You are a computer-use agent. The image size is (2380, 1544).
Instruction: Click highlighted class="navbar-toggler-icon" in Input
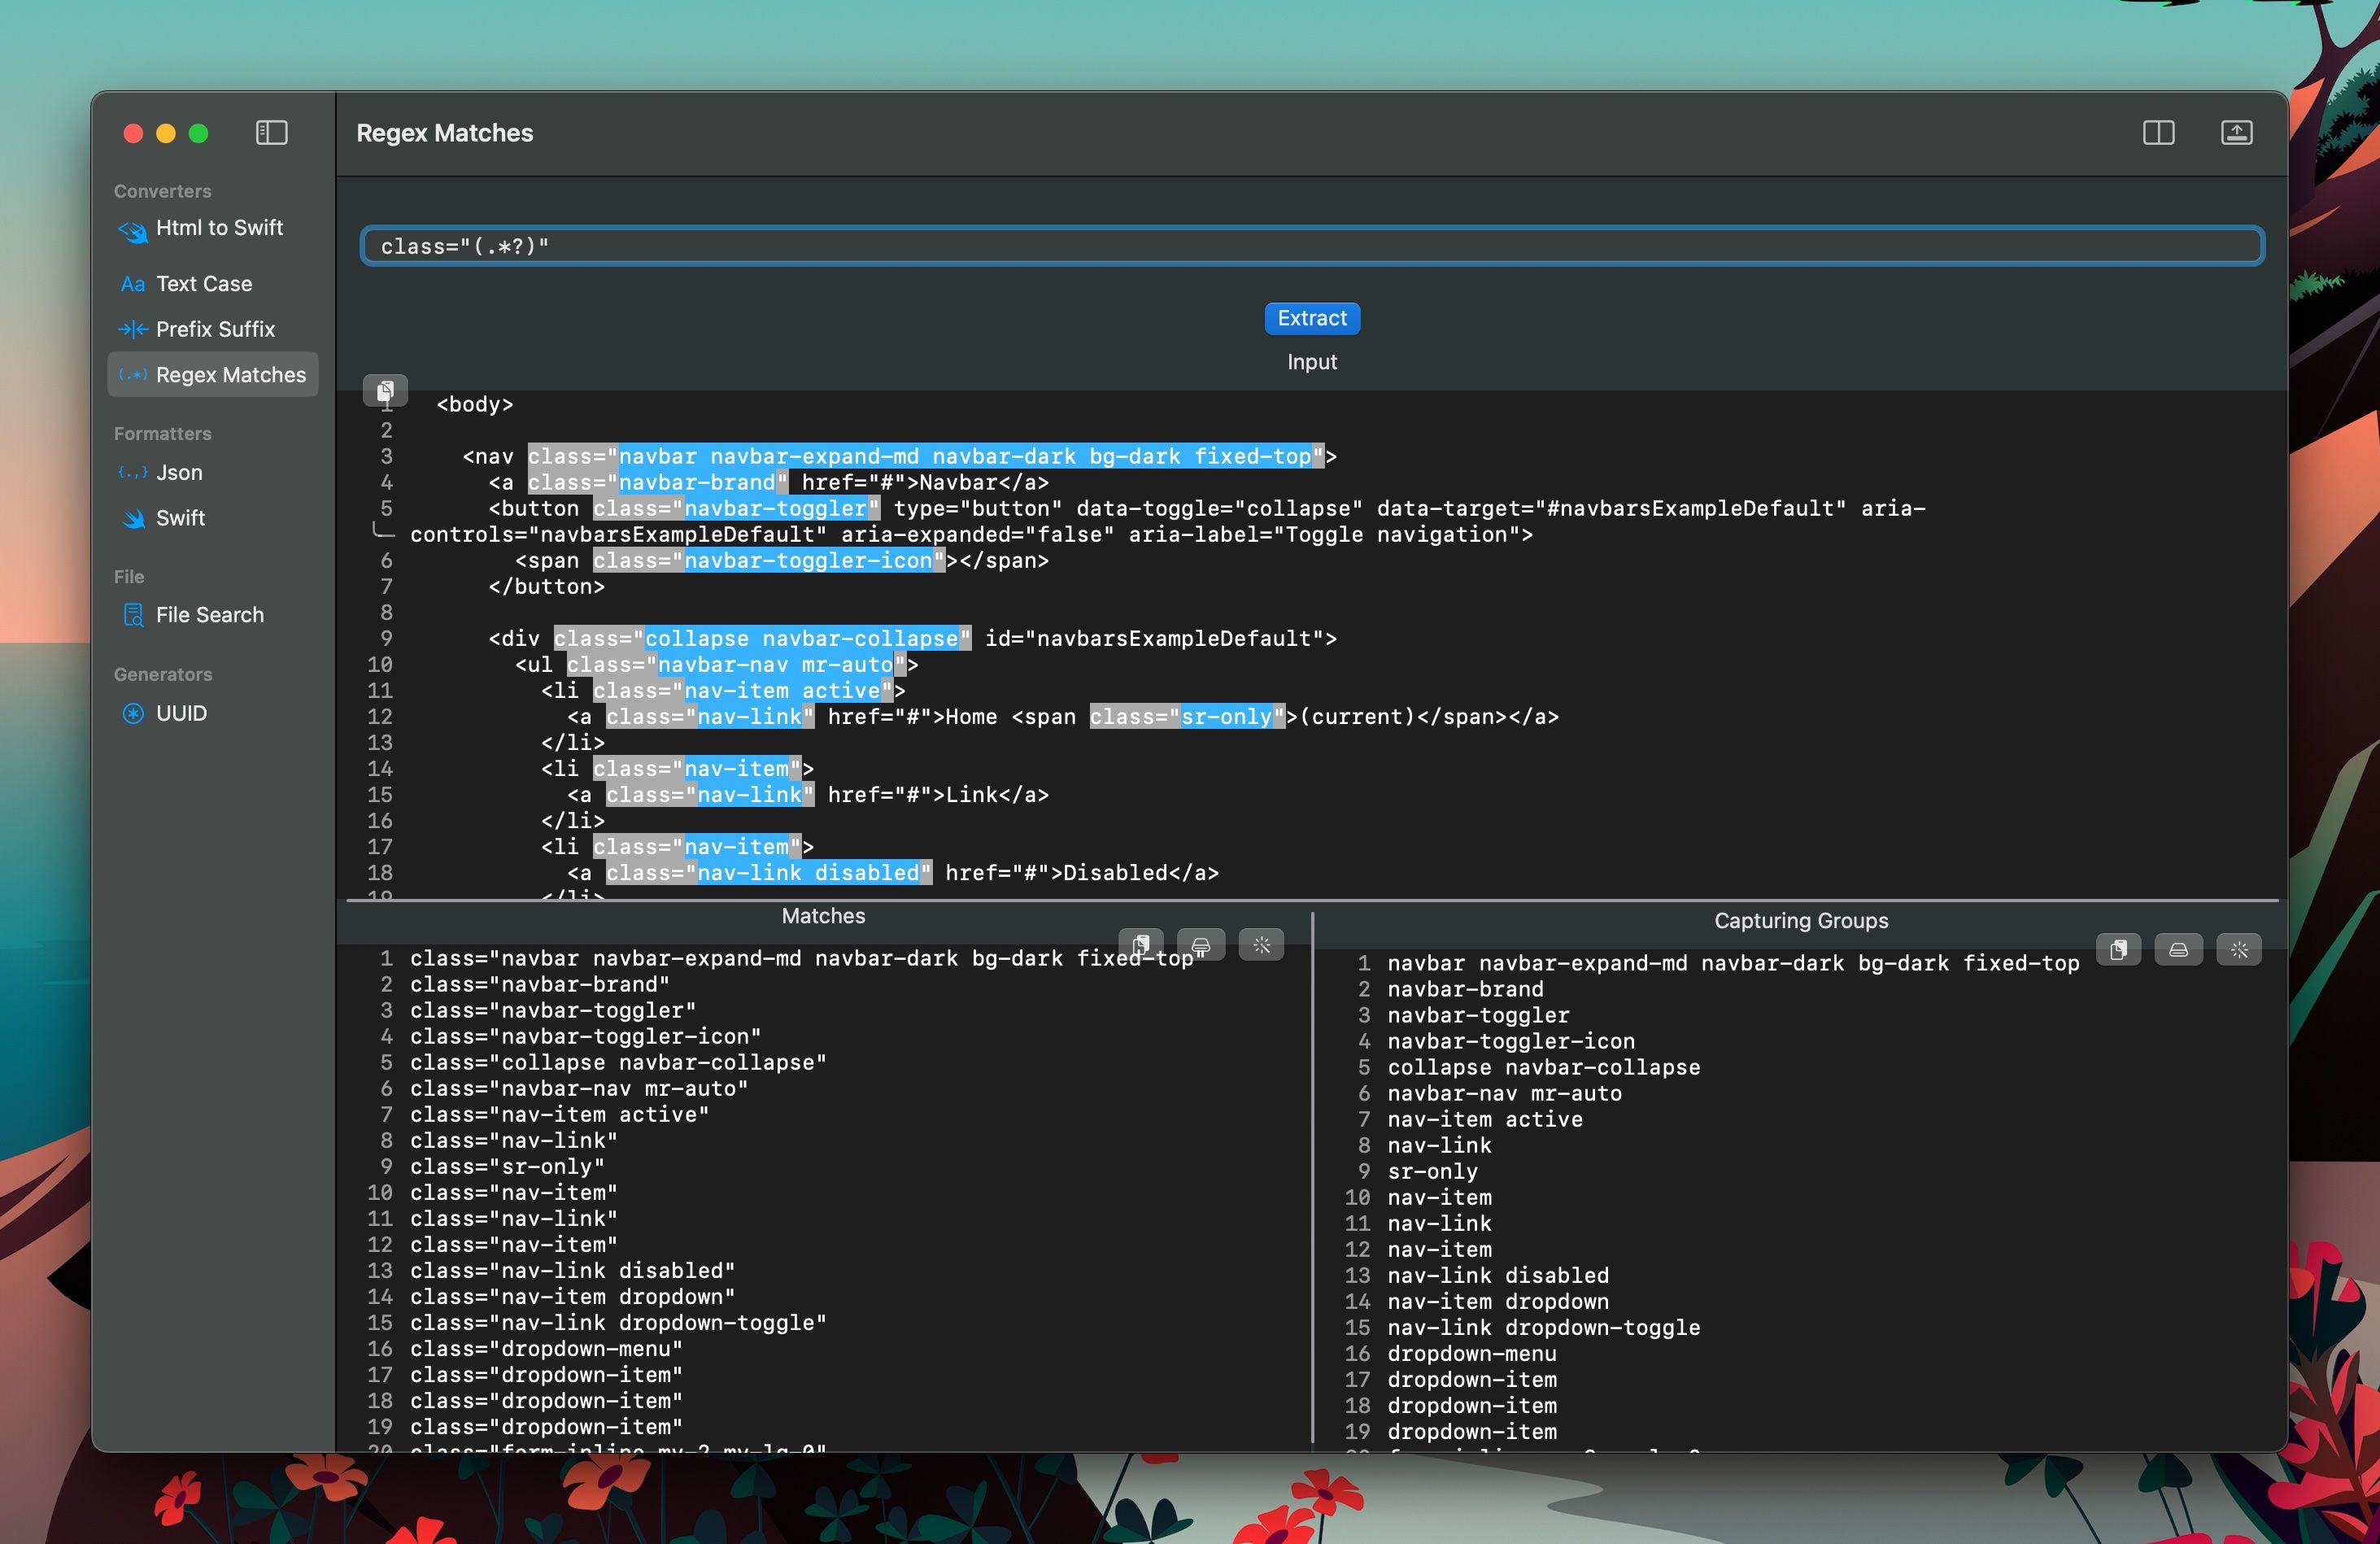click(769, 560)
